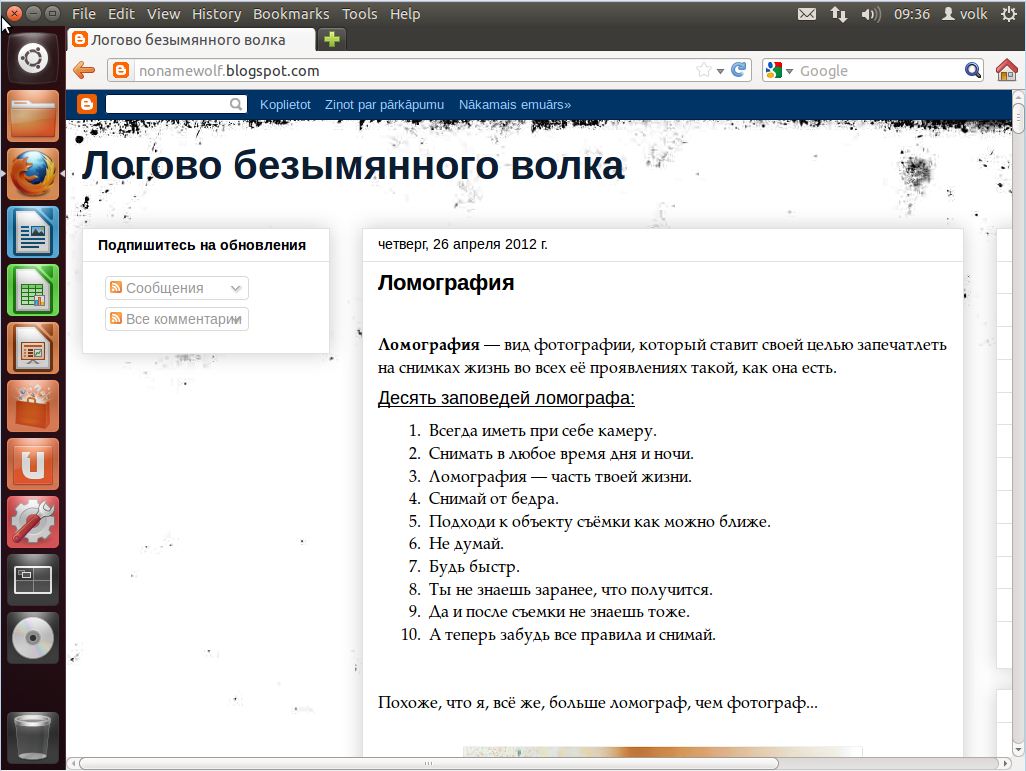Expand the Сообщения feed dropdown
Viewport: 1026px width, 771px height.
[236, 288]
